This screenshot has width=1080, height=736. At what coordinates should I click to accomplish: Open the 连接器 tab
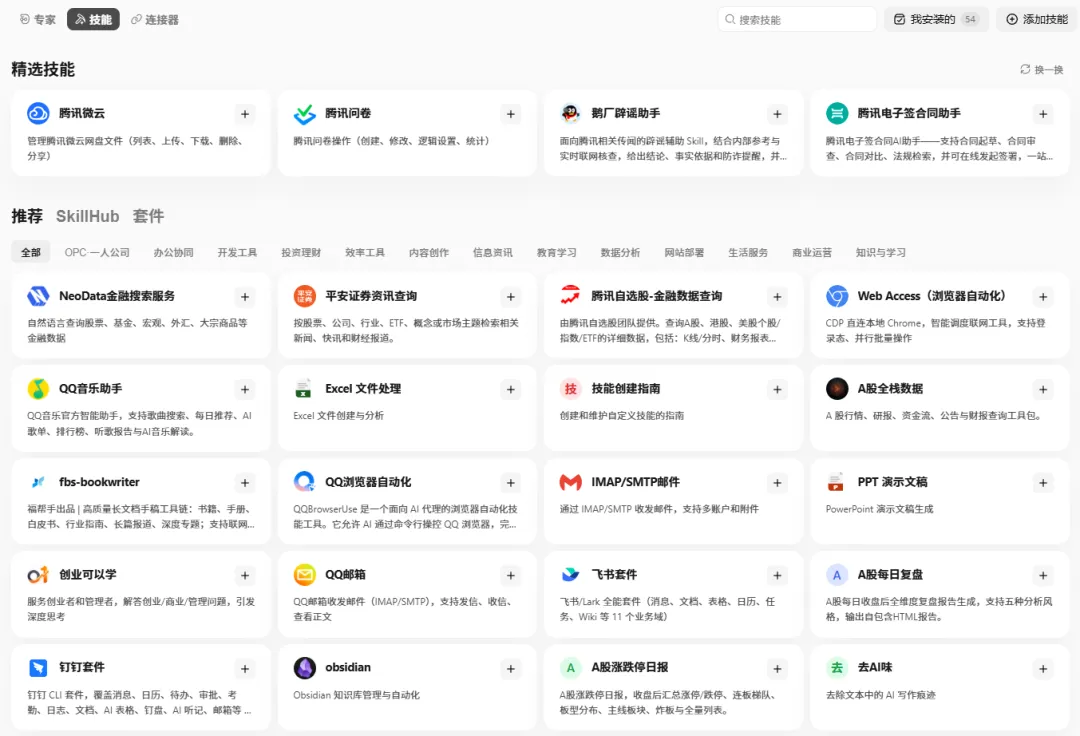coord(155,19)
